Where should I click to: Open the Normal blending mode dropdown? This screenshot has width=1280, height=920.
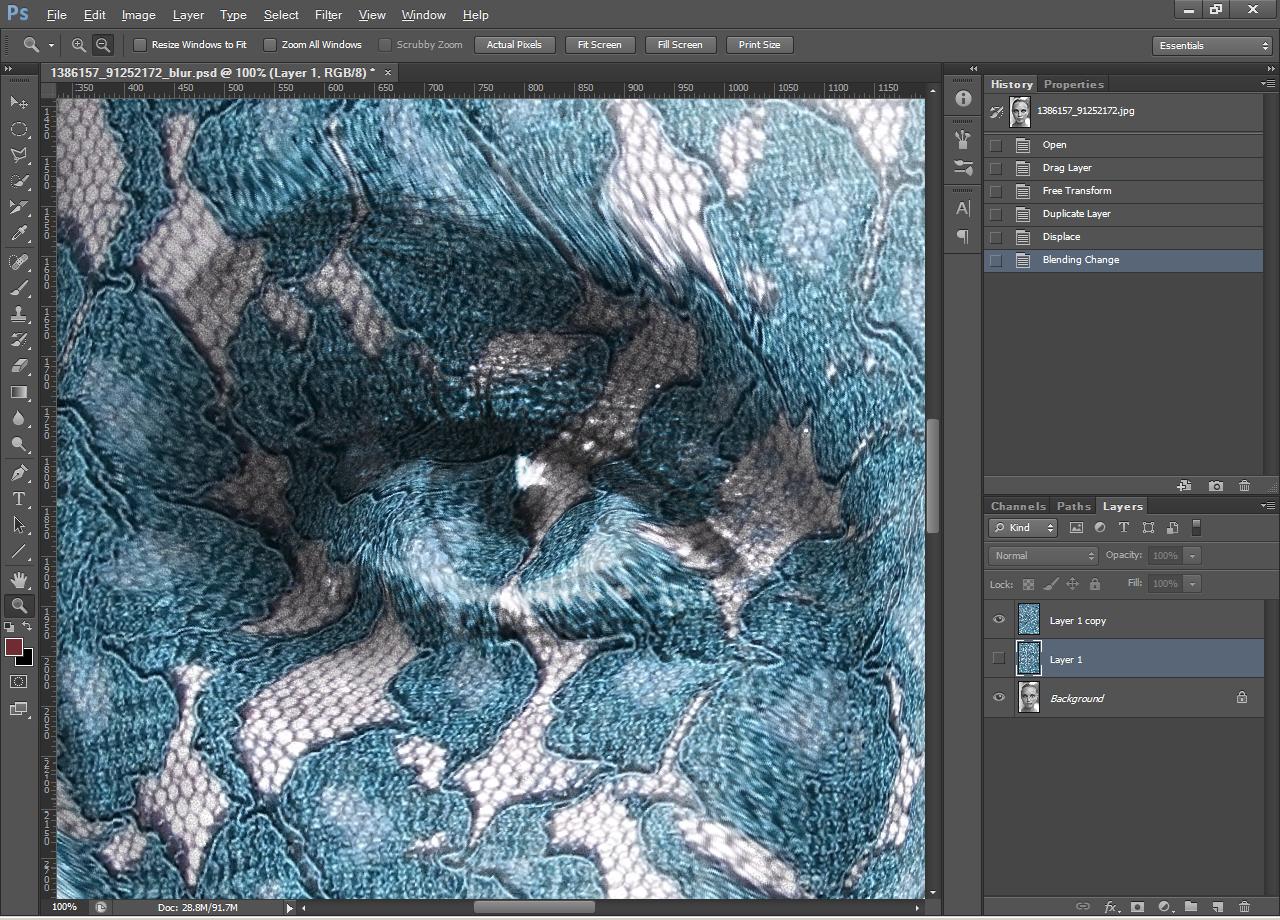point(1043,555)
